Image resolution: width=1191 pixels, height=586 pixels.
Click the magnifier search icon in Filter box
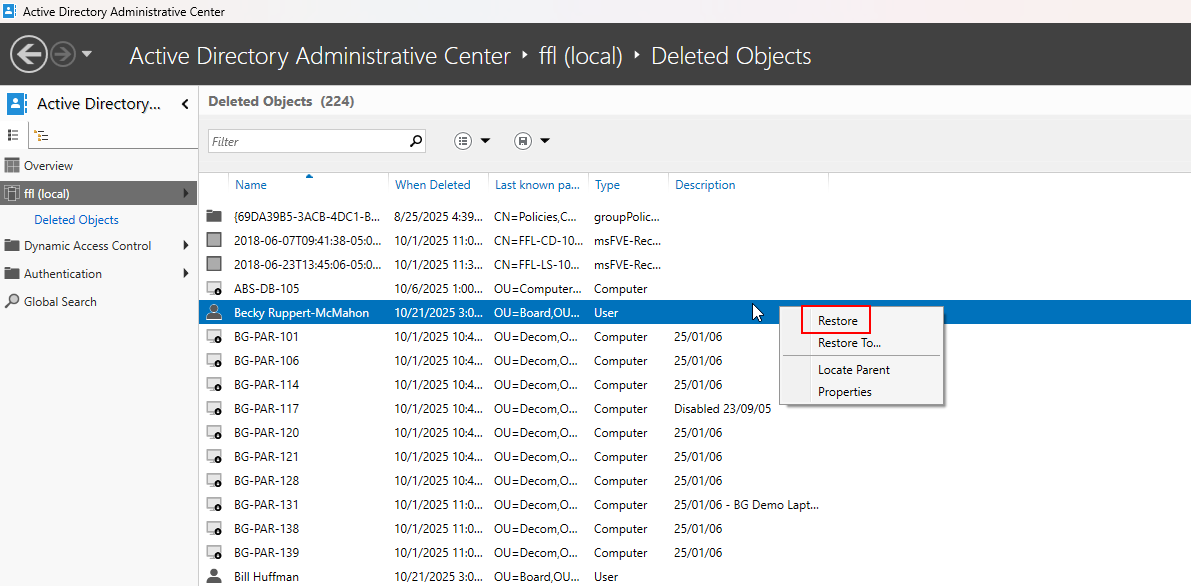tap(415, 141)
